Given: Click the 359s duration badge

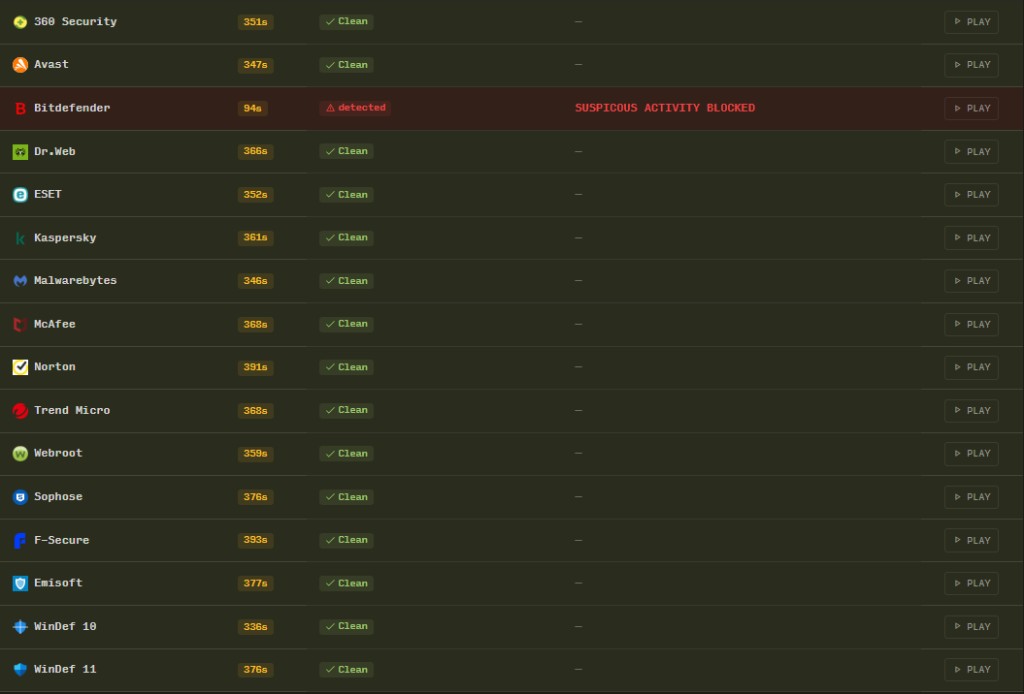Looking at the screenshot, I should point(255,453).
